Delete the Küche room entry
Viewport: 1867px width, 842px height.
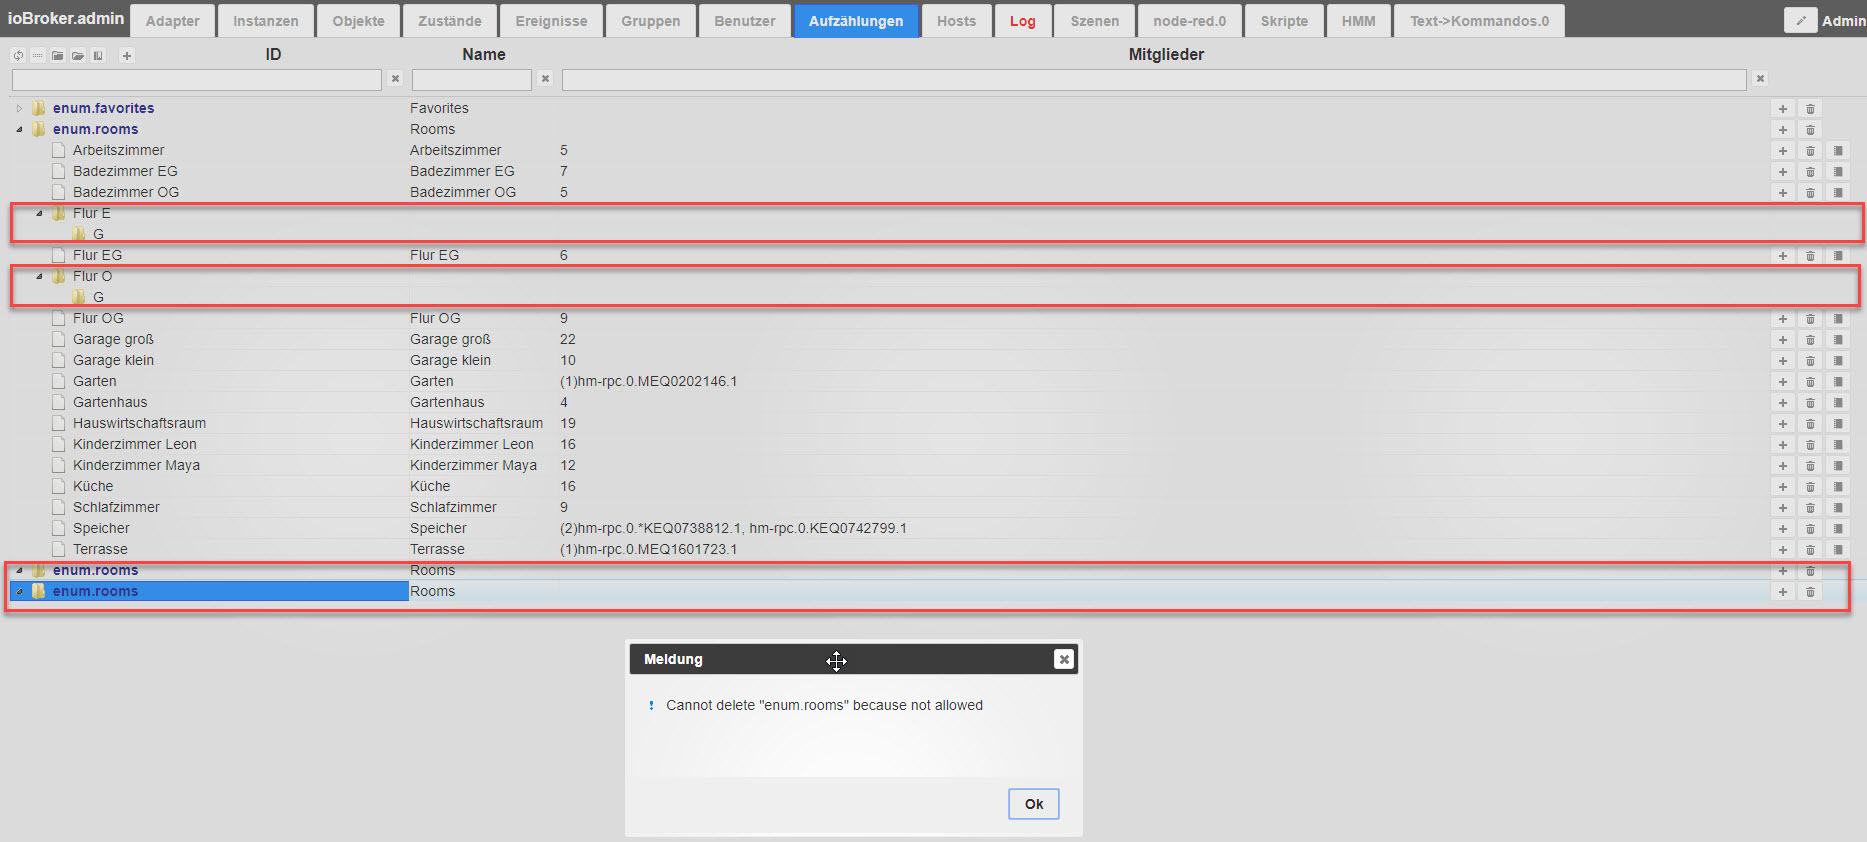coord(1810,487)
